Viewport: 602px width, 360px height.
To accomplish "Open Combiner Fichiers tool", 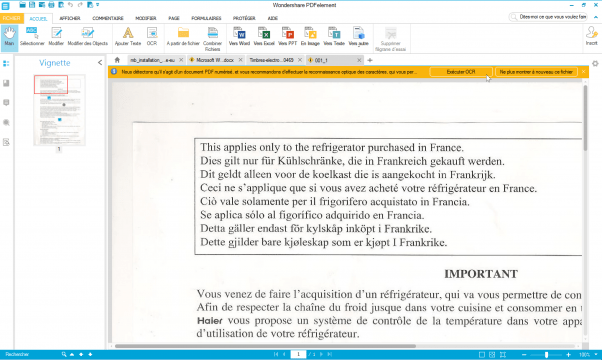I will [212, 39].
